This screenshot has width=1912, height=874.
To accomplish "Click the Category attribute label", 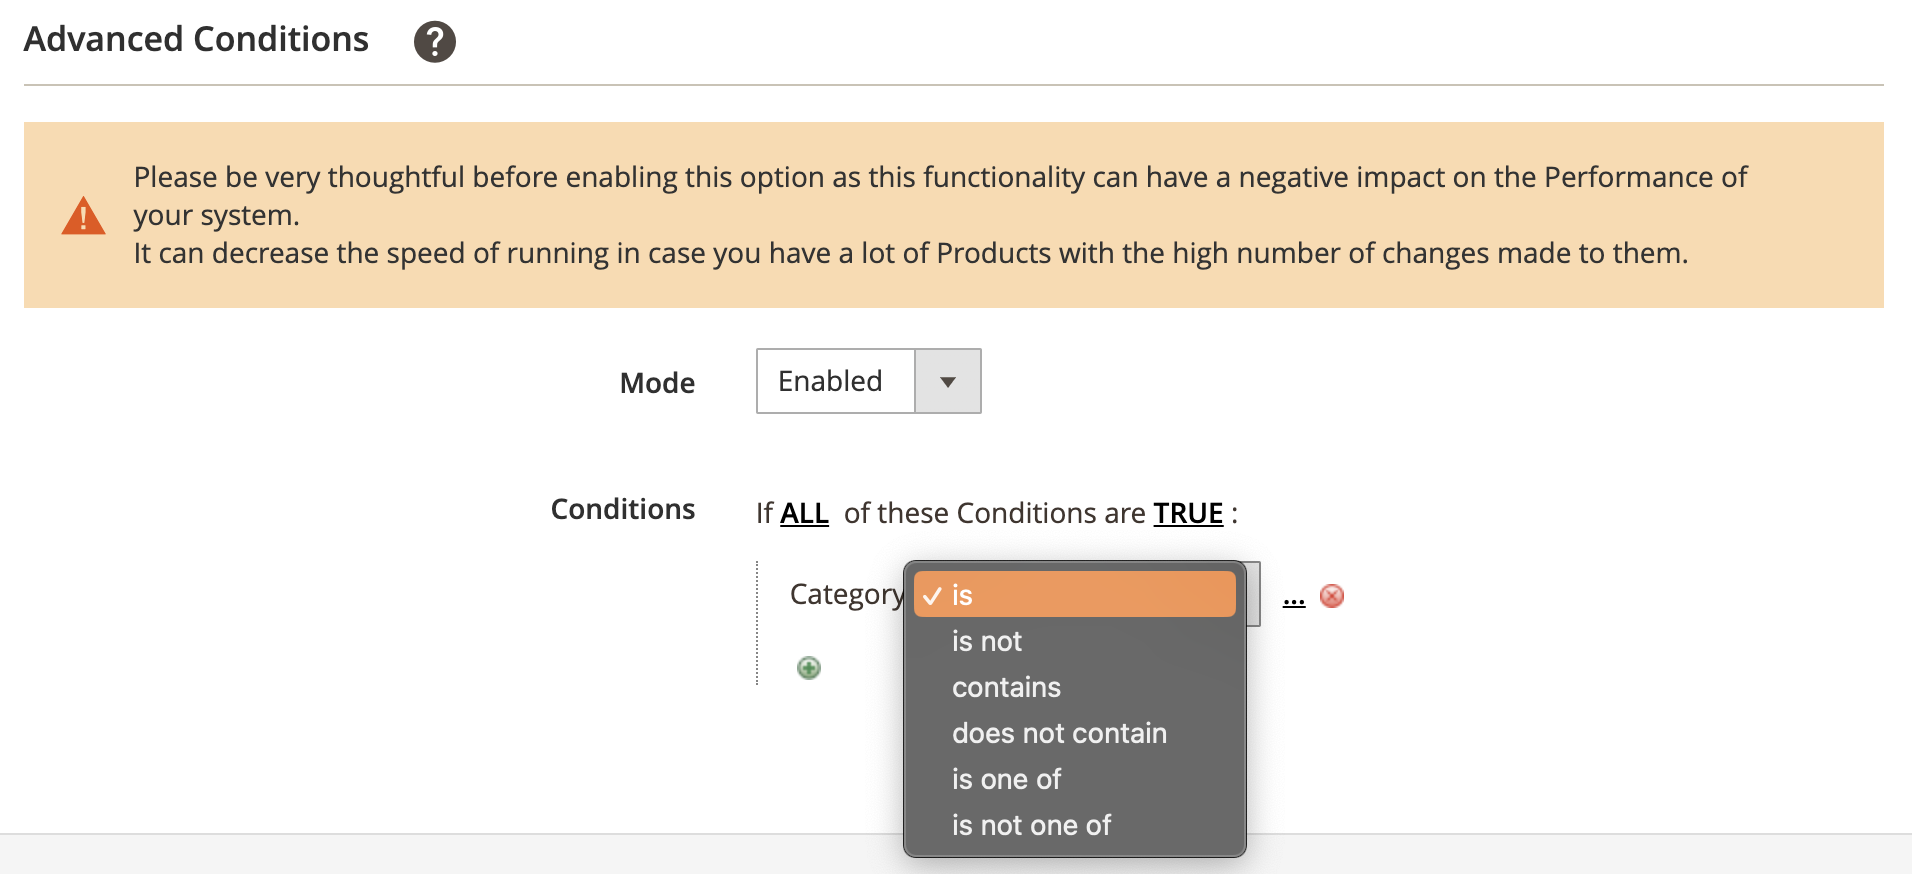I will pyautogui.click(x=846, y=593).
